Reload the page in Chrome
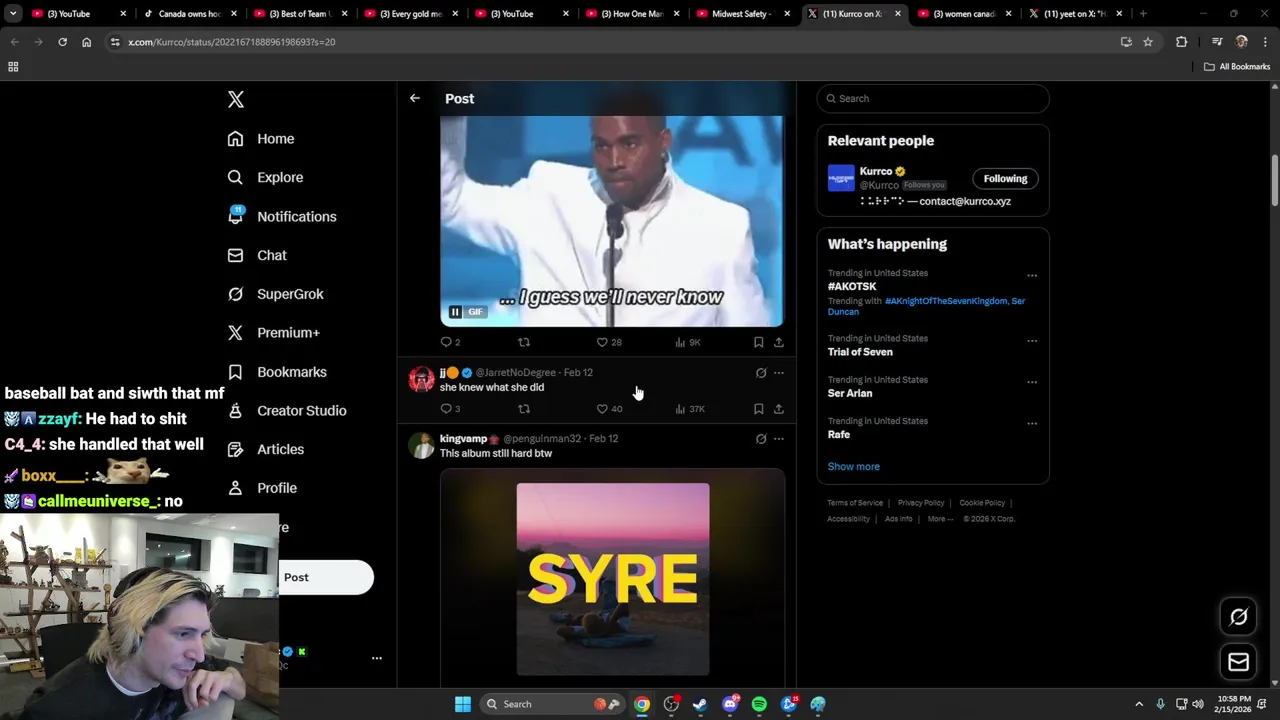The height and width of the screenshot is (720, 1280). [62, 42]
